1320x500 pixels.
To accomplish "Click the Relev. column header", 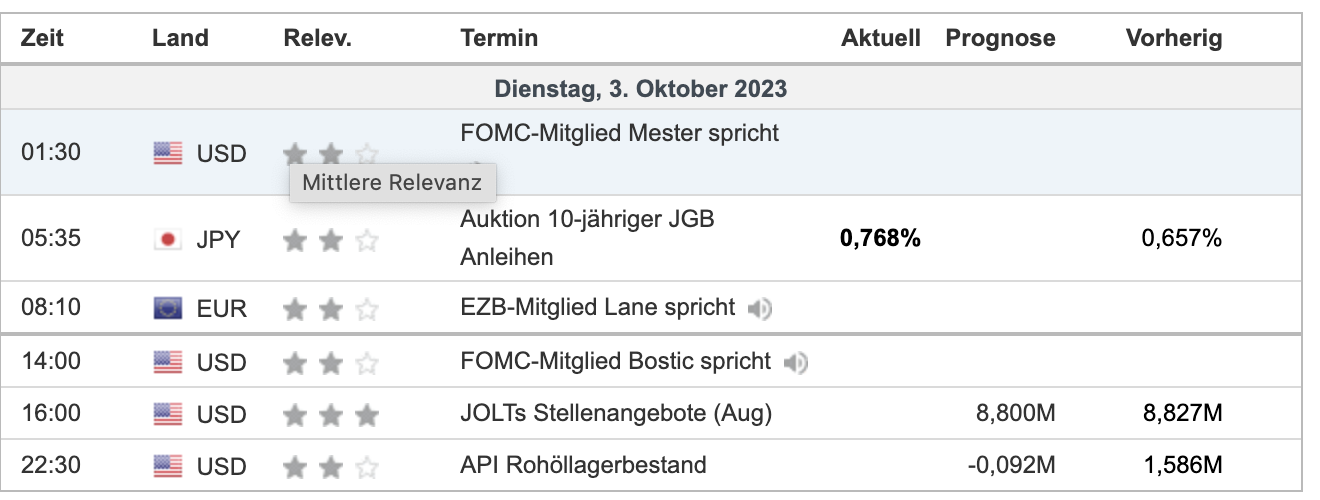I will 317,38.
